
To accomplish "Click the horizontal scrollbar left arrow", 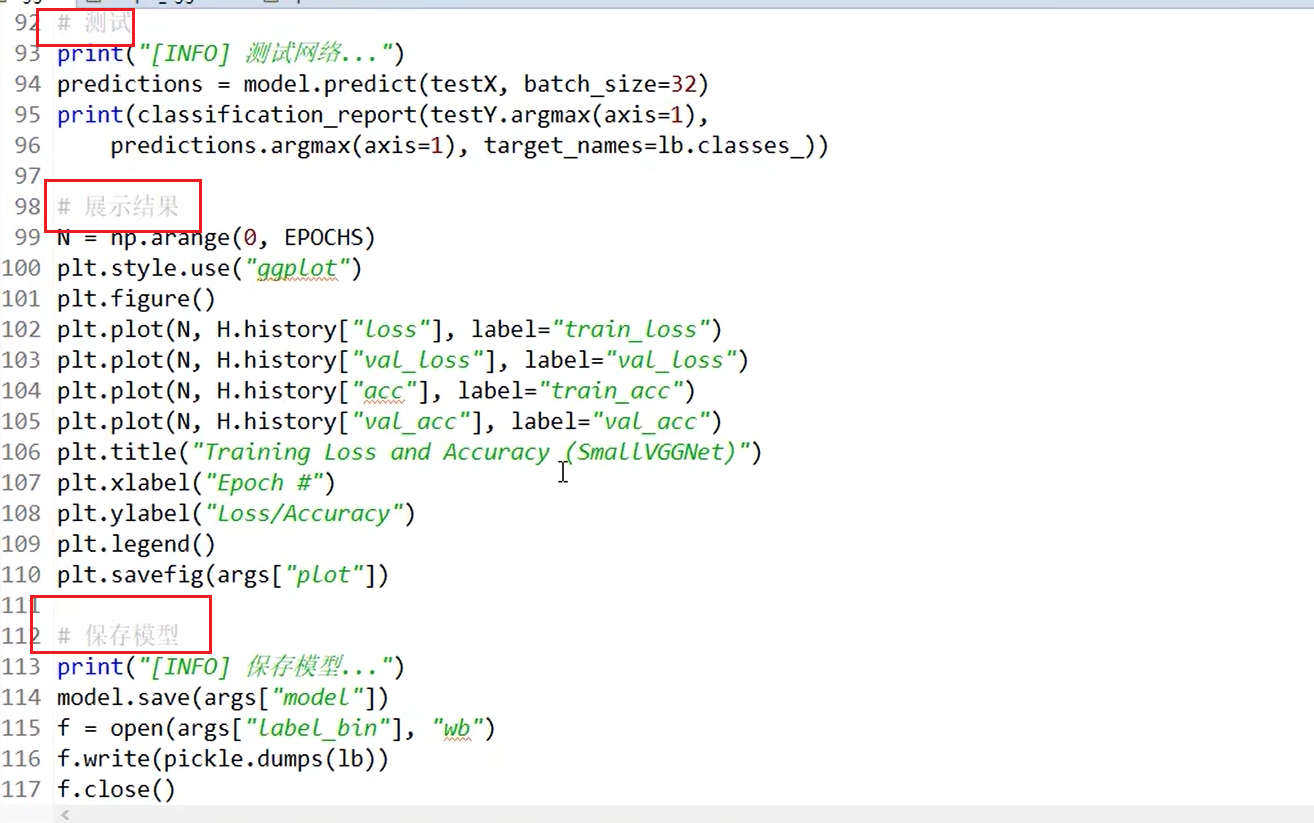I will point(66,815).
